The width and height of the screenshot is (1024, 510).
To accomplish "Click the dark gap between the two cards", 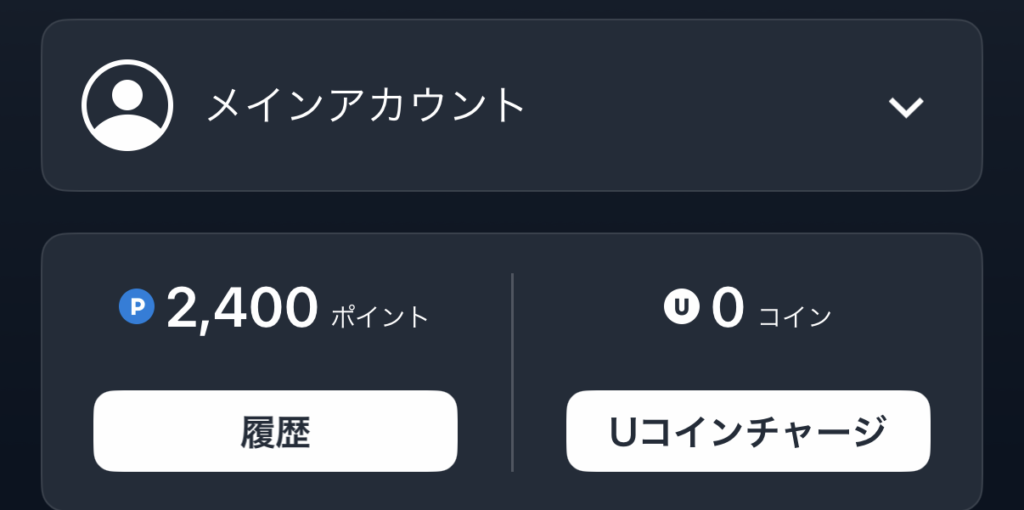I will pos(512,212).
